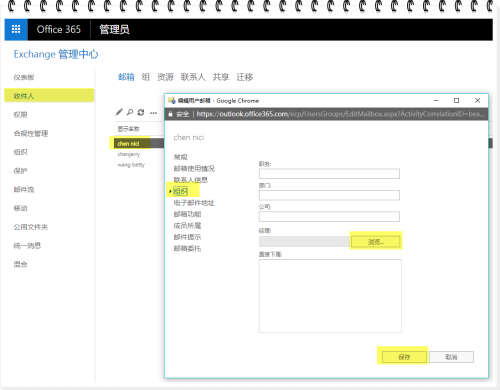The height and width of the screenshot is (390, 500).
Task: Click the 保存 button
Action: [x=404, y=357]
